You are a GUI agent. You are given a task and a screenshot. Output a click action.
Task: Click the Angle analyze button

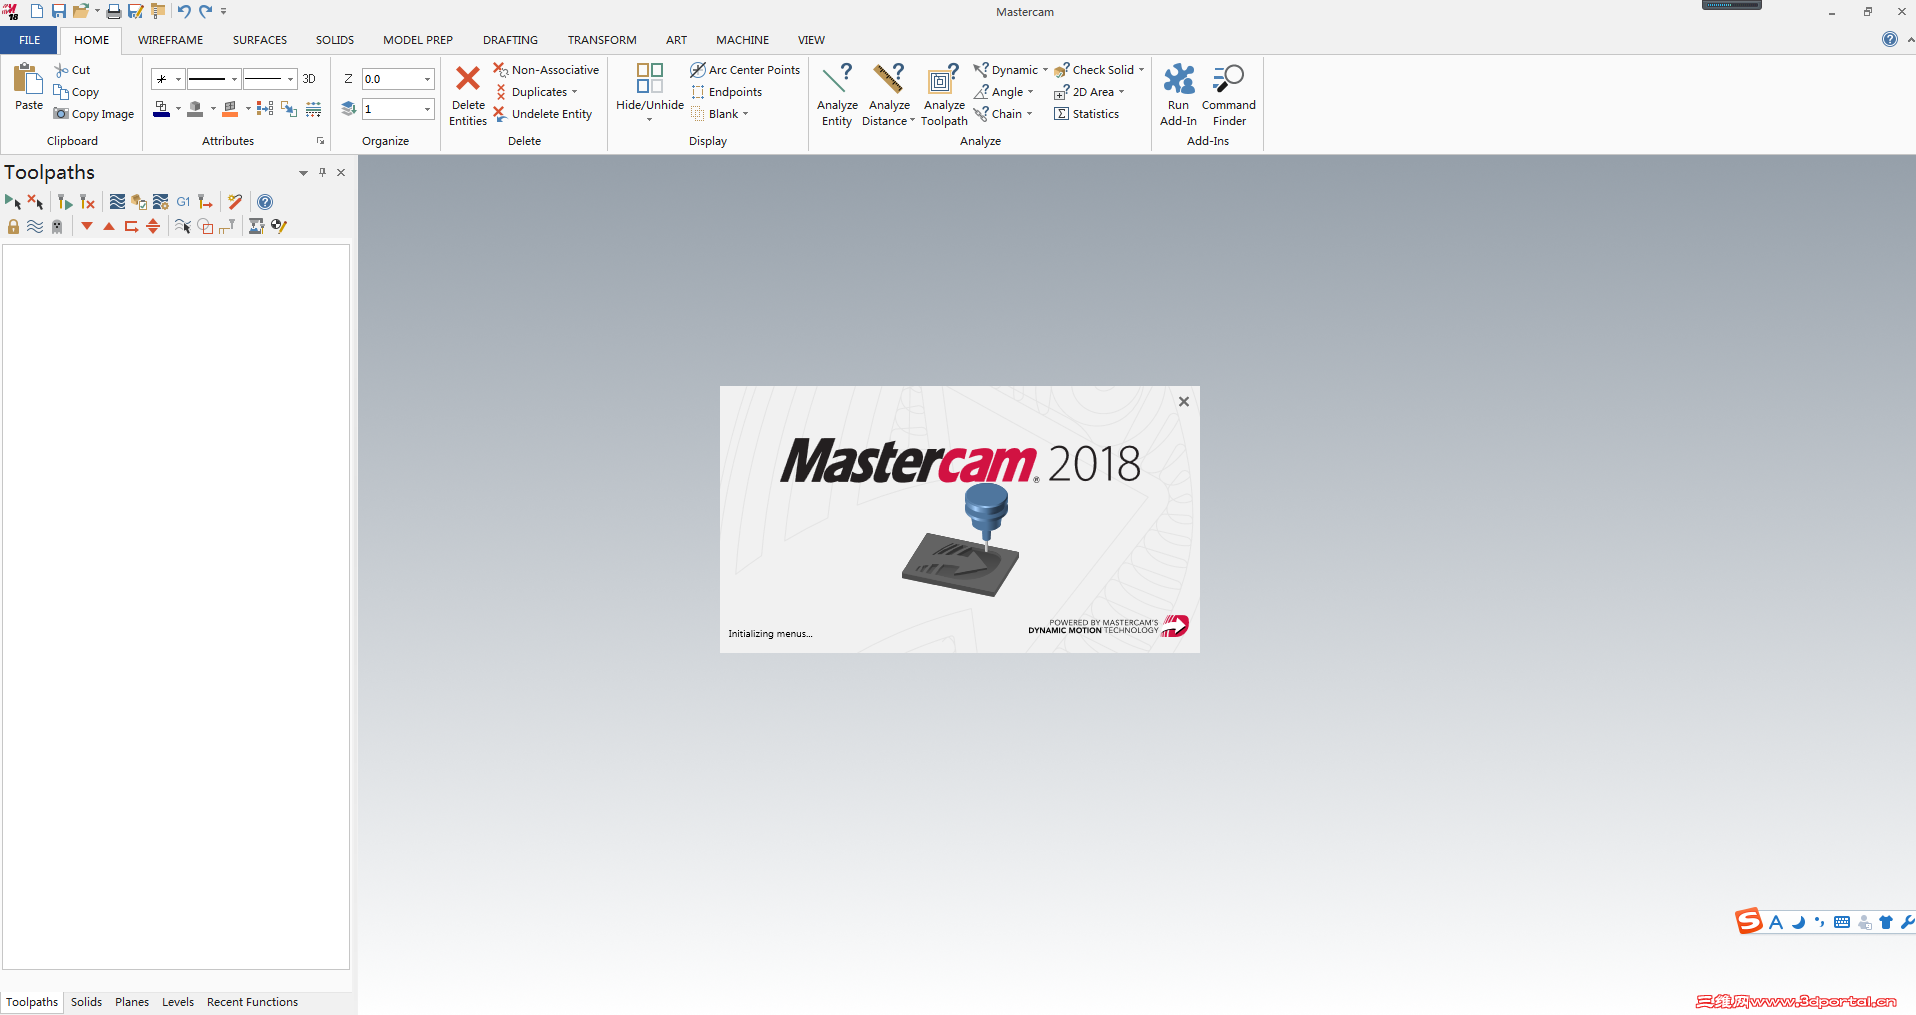[1004, 92]
